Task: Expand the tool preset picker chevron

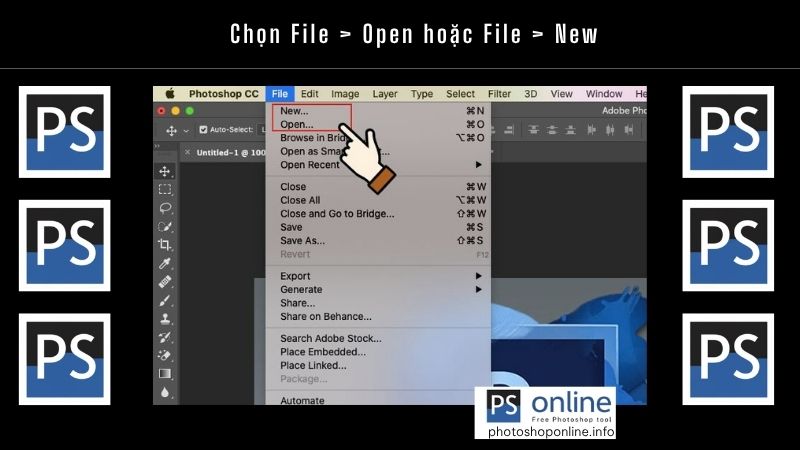Action: 186,131
